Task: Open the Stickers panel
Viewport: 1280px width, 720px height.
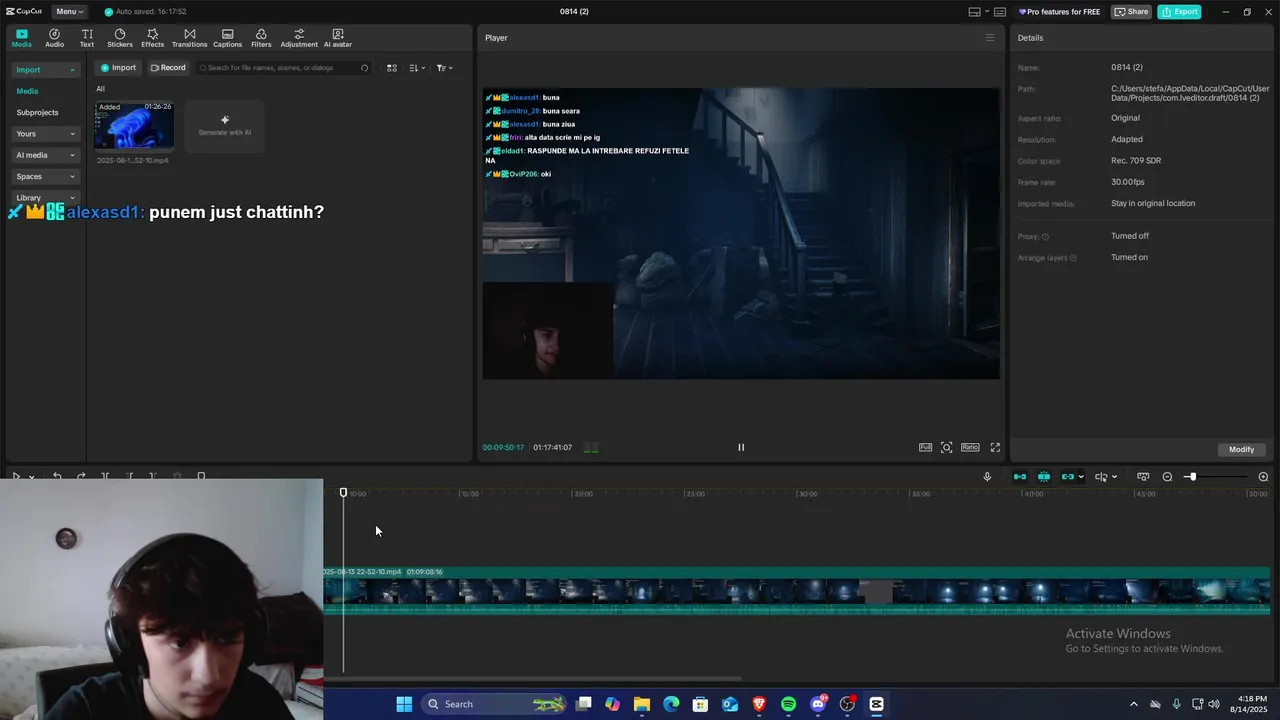Action: pyautogui.click(x=120, y=38)
